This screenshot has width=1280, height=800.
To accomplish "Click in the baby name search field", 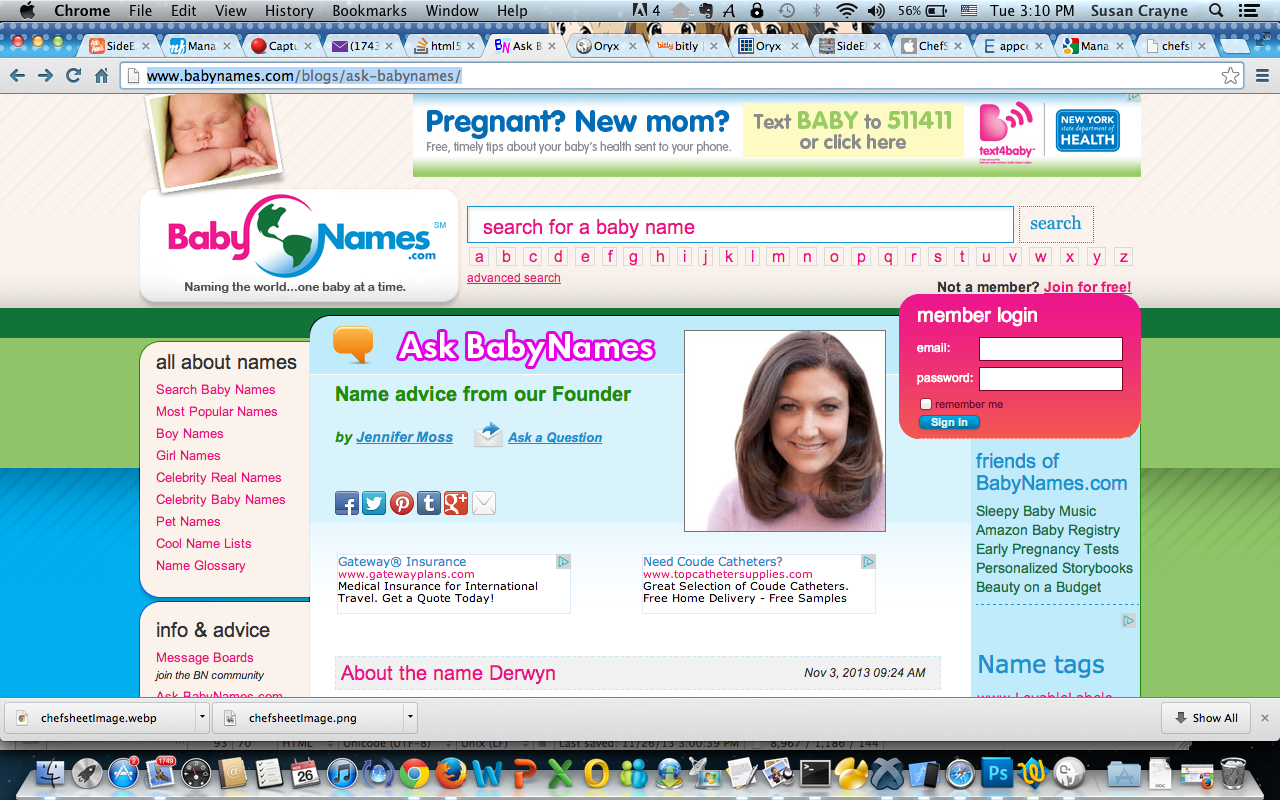I will [x=740, y=225].
